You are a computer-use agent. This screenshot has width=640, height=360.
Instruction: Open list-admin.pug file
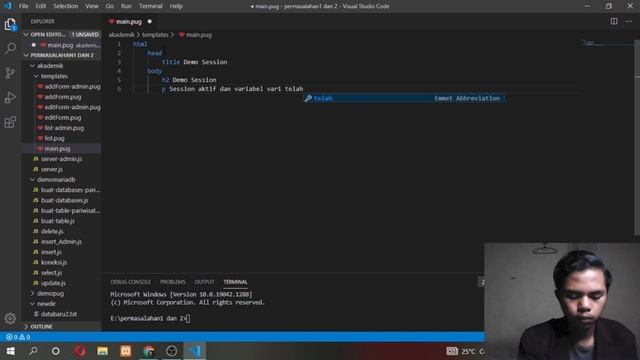pos(64,128)
